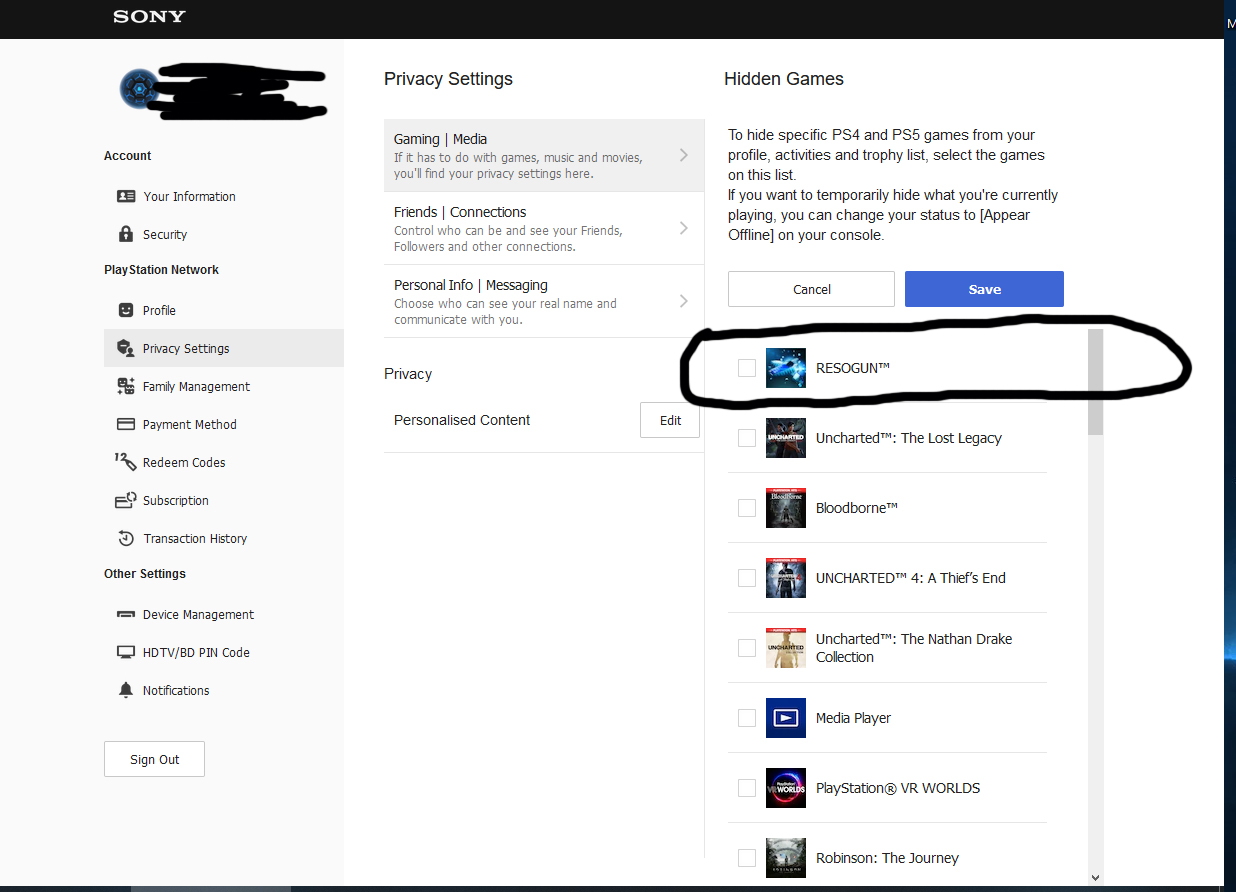This screenshot has height=892, width=1236.
Task: Click the Friends | Connections section title
Action: pos(460,212)
